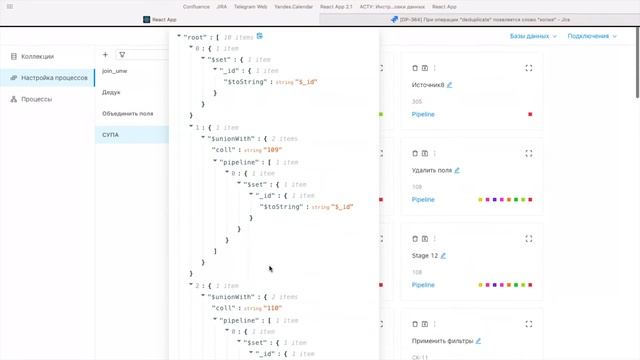Image resolution: width=640 pixels, height=360 pixels.
Task: Open the JIRA bookmark
Action: click(222, 7)
